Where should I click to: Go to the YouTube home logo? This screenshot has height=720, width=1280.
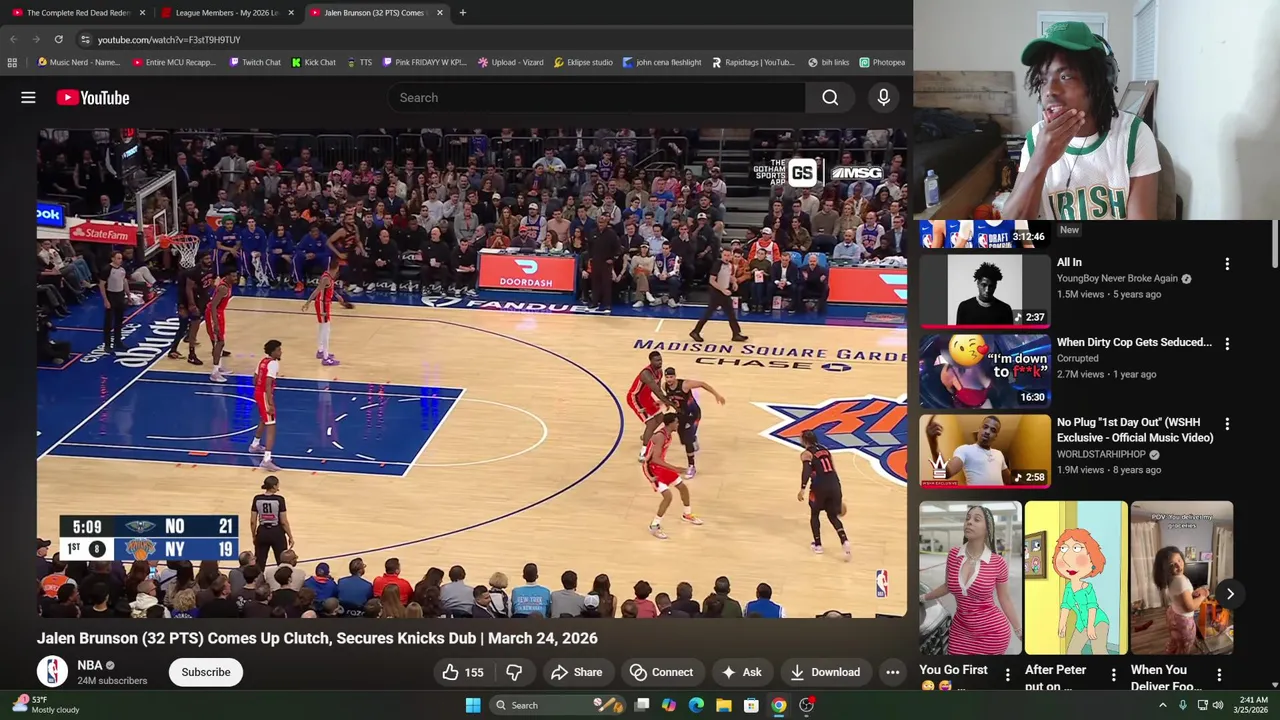pos(93,97)
